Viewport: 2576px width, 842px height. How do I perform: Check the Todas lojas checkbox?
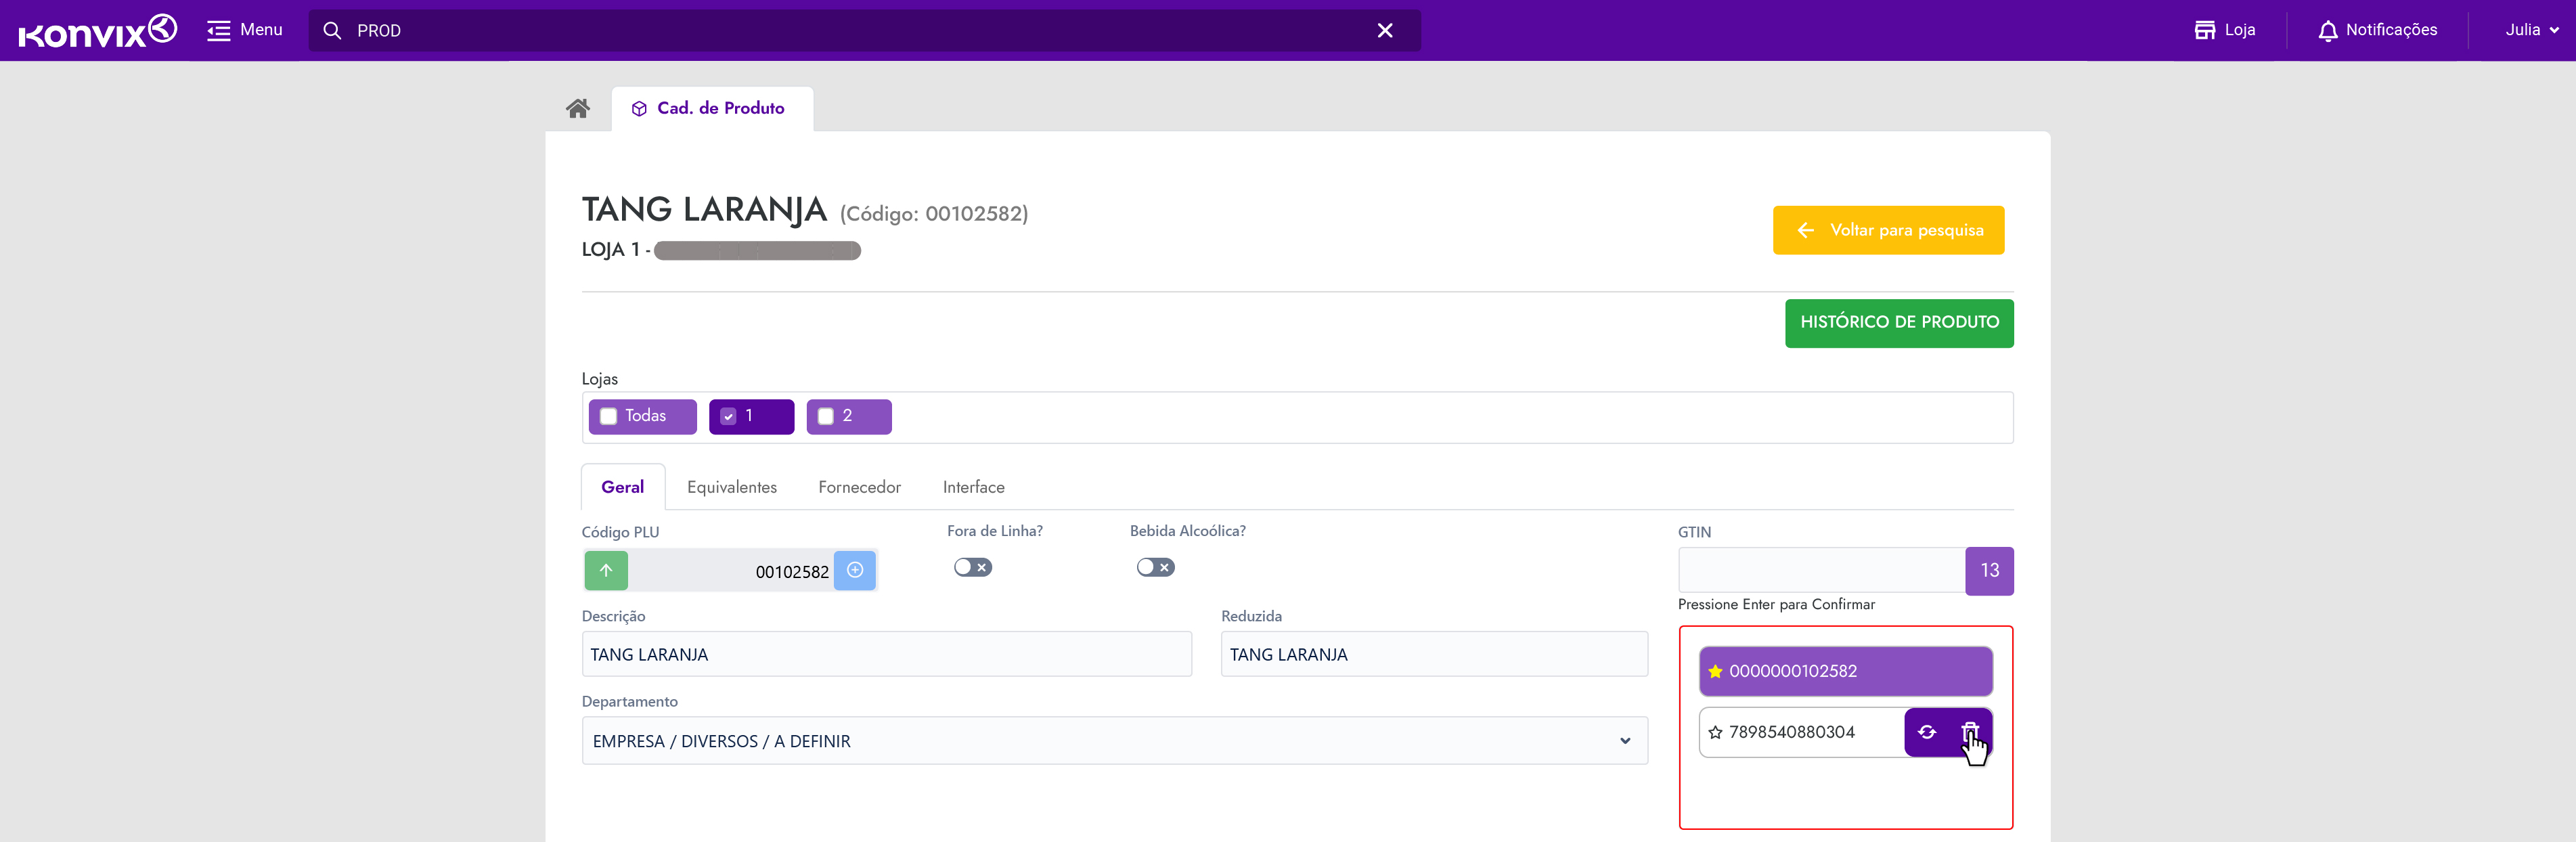608,417
